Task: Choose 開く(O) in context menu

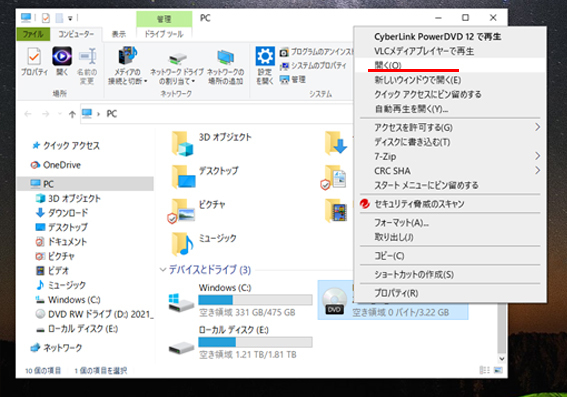Action: coord(450,65)
